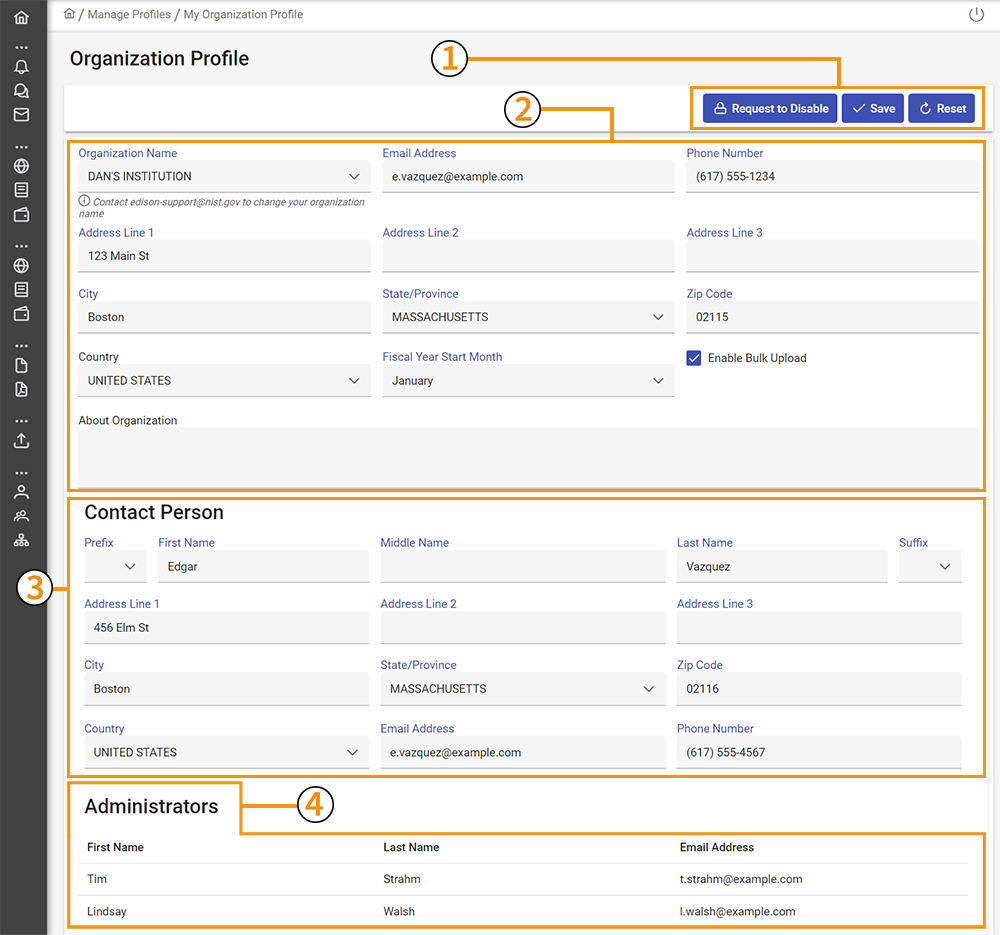Open the multi-user group icon in sidebar
This screenshot has height=935, width=1000.
click(21, 516)
